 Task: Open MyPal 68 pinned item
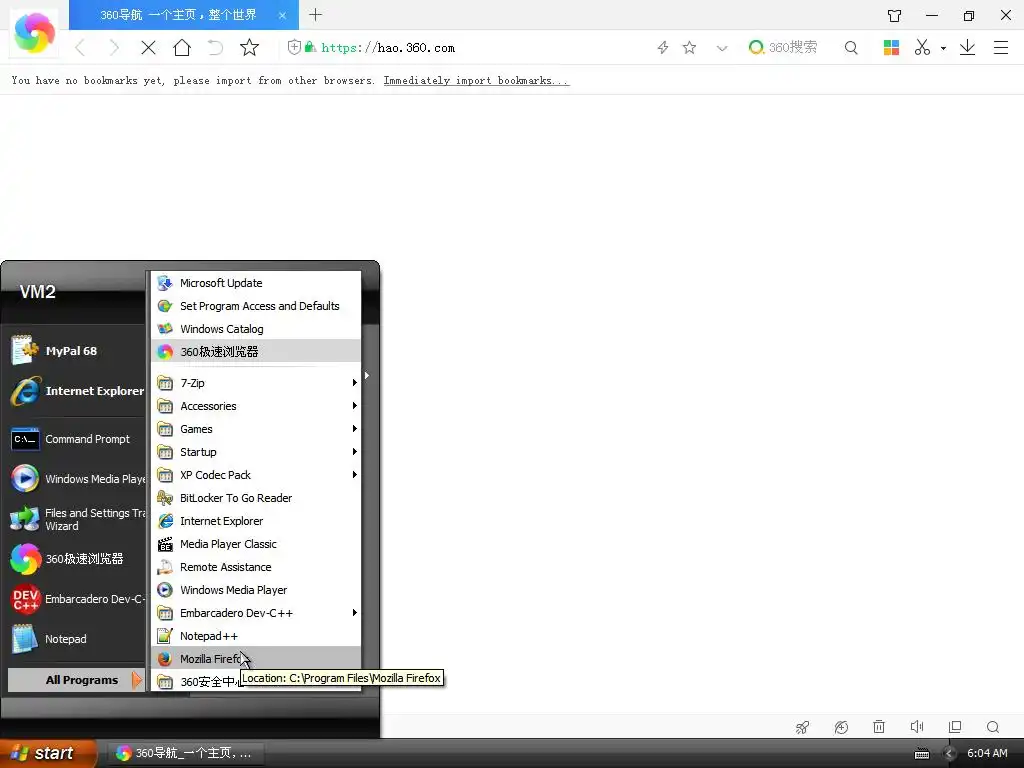[76, 351]
